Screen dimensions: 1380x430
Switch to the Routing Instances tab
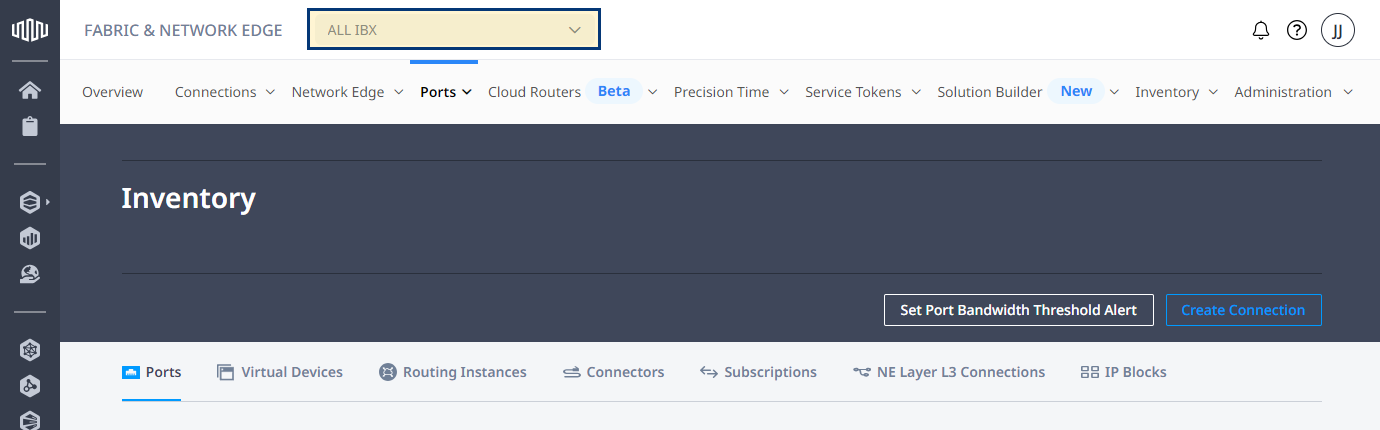pos(453,372)
